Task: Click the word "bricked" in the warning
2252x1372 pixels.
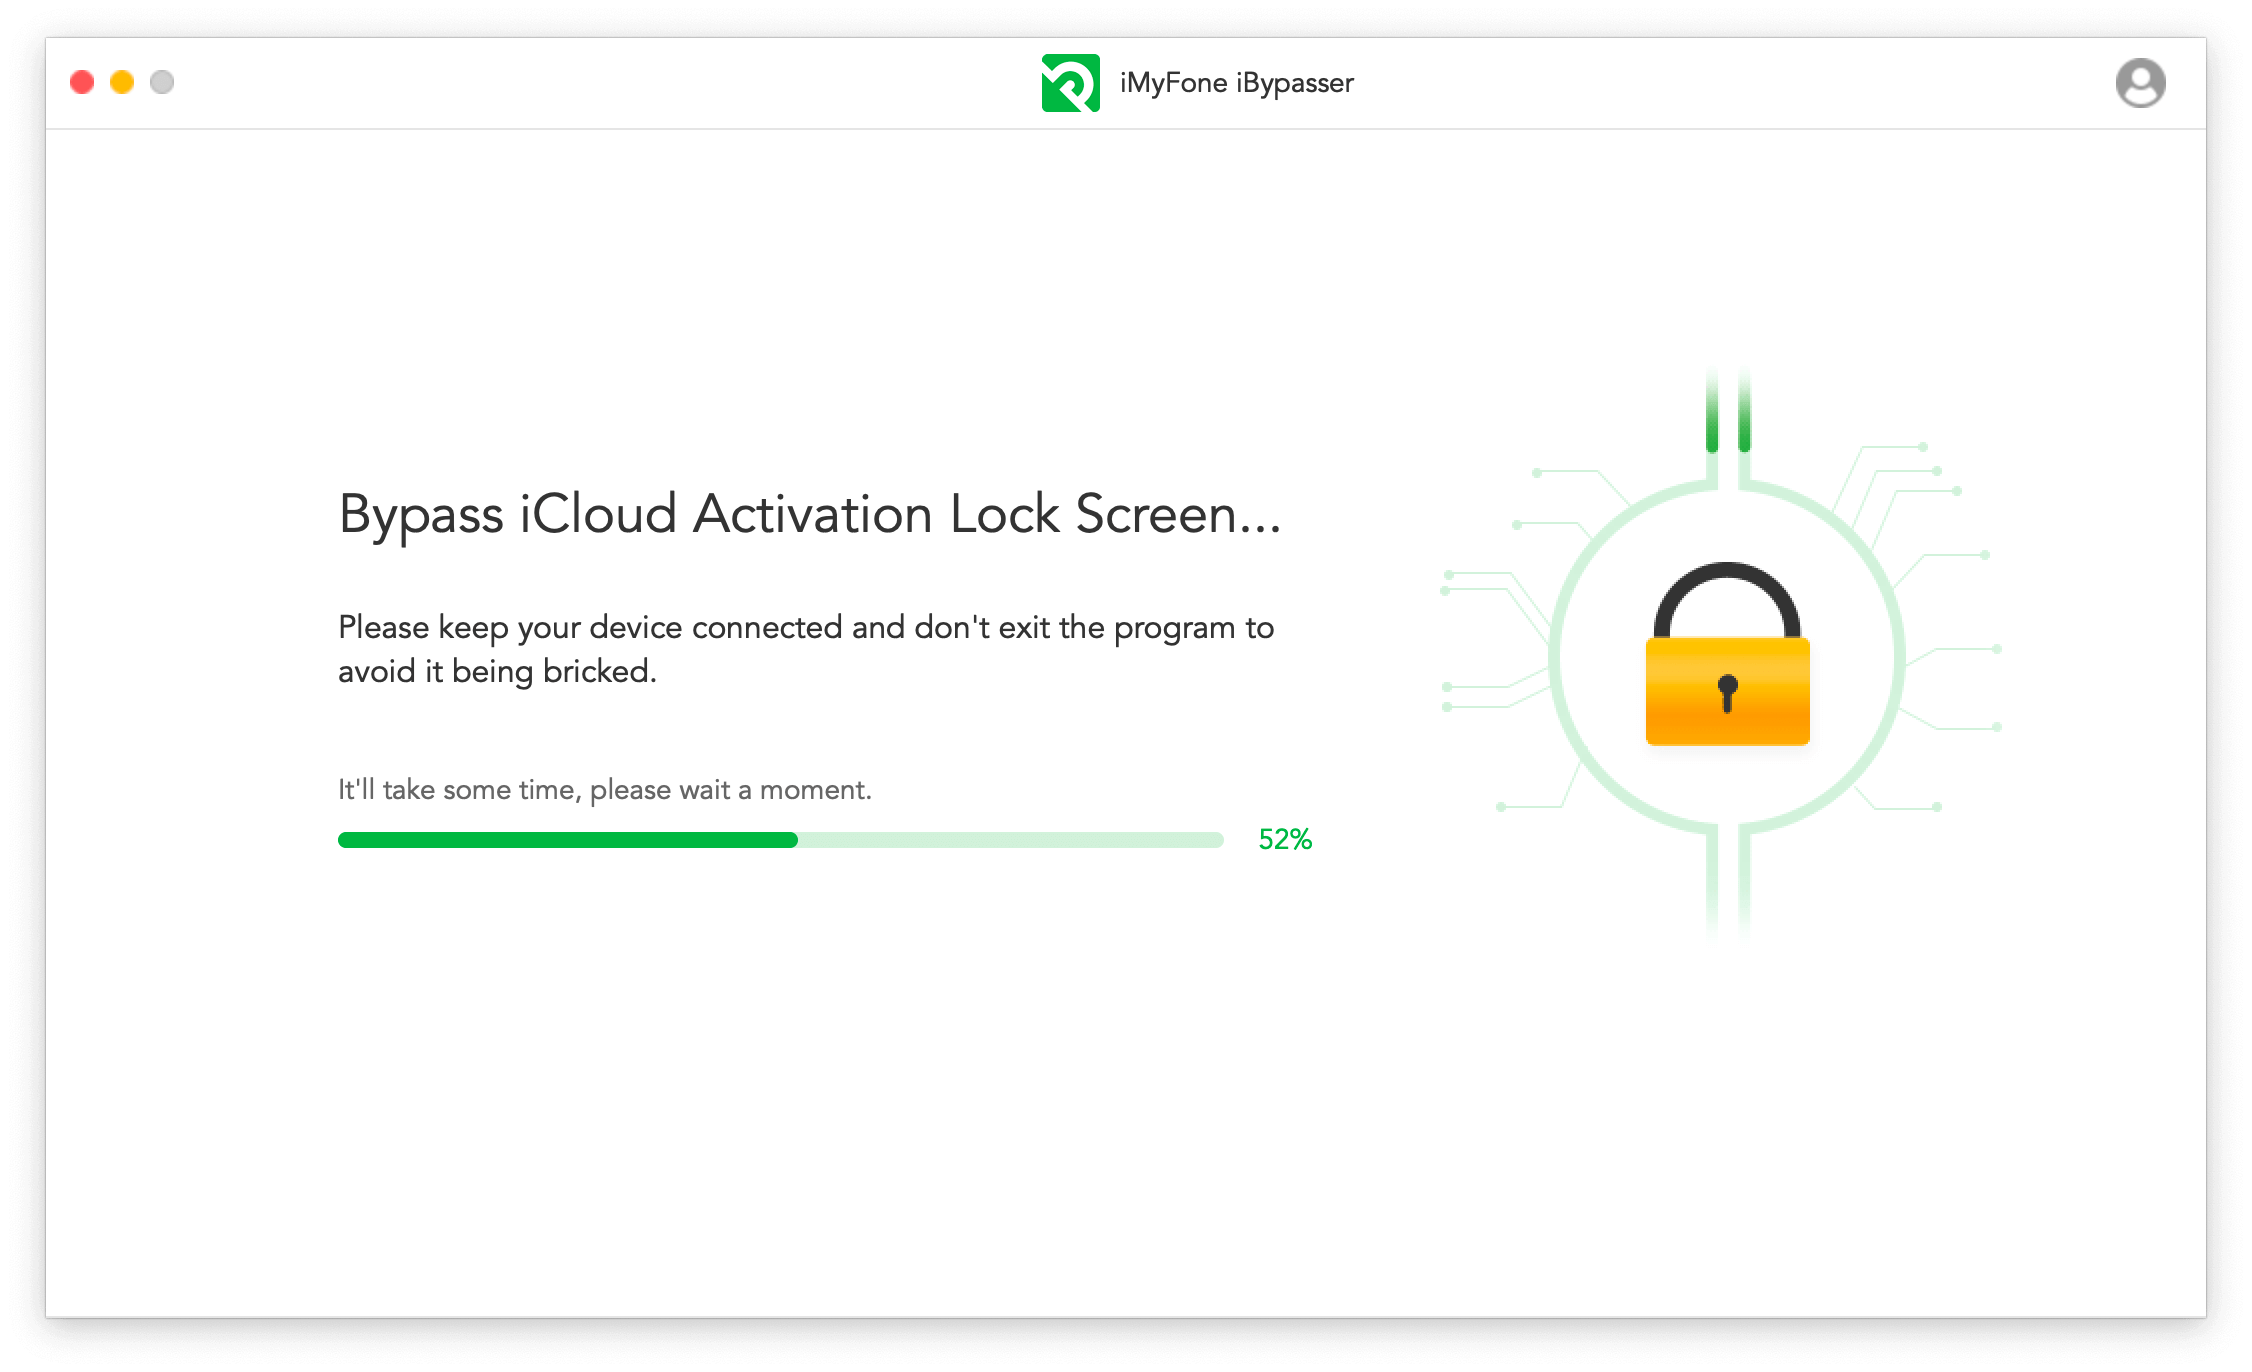Action: [x=598, y=672]
